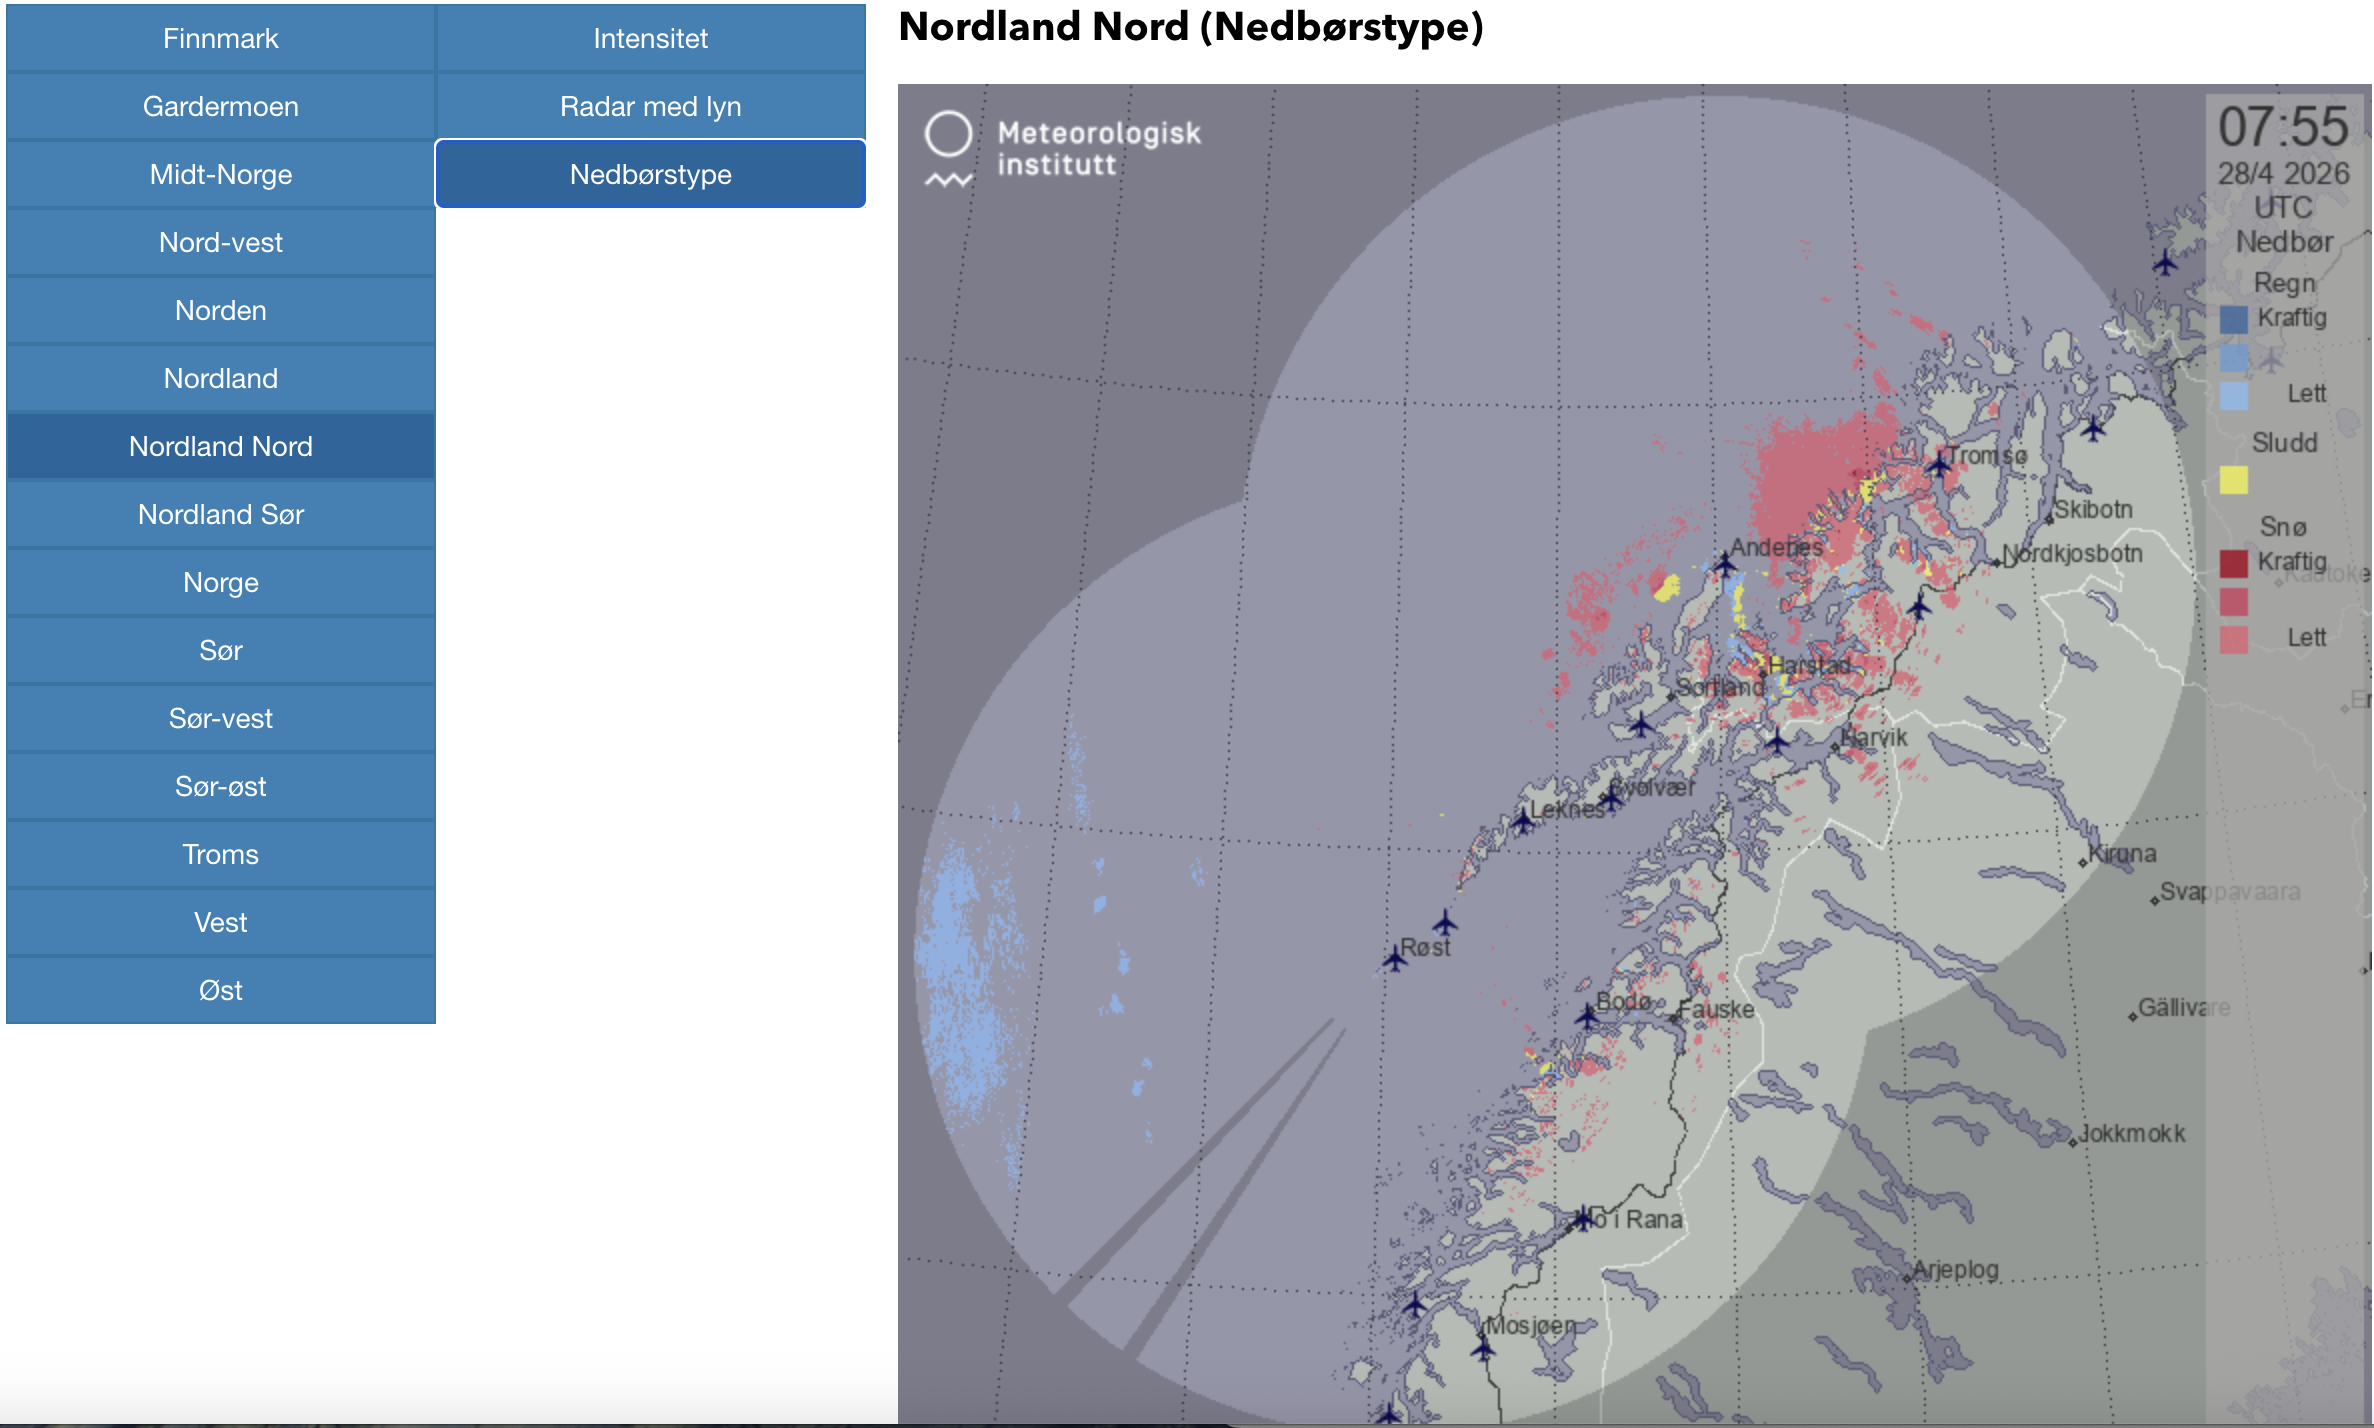The height and width of the screenshot is (1428, 2374).
Task: Click the Sludd legend label
Action: (2284, 442)
